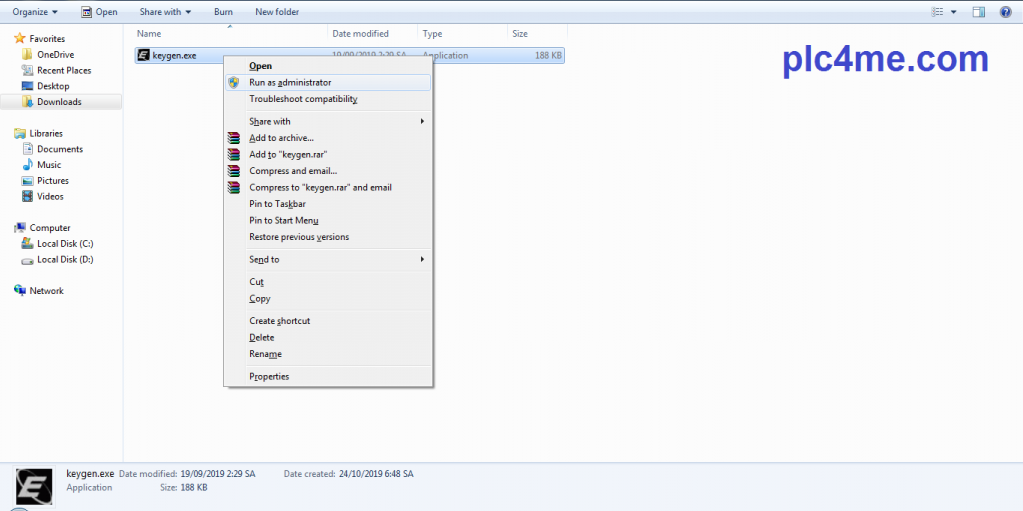The width and height of the screenshot is (1023, 511).
Task: Open the change view dropdown arrow
Action: pos(954,12)
